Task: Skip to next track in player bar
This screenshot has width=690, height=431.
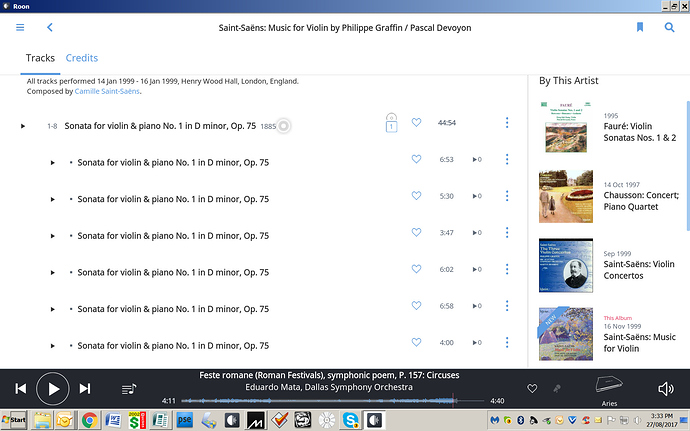Action: 84,389
